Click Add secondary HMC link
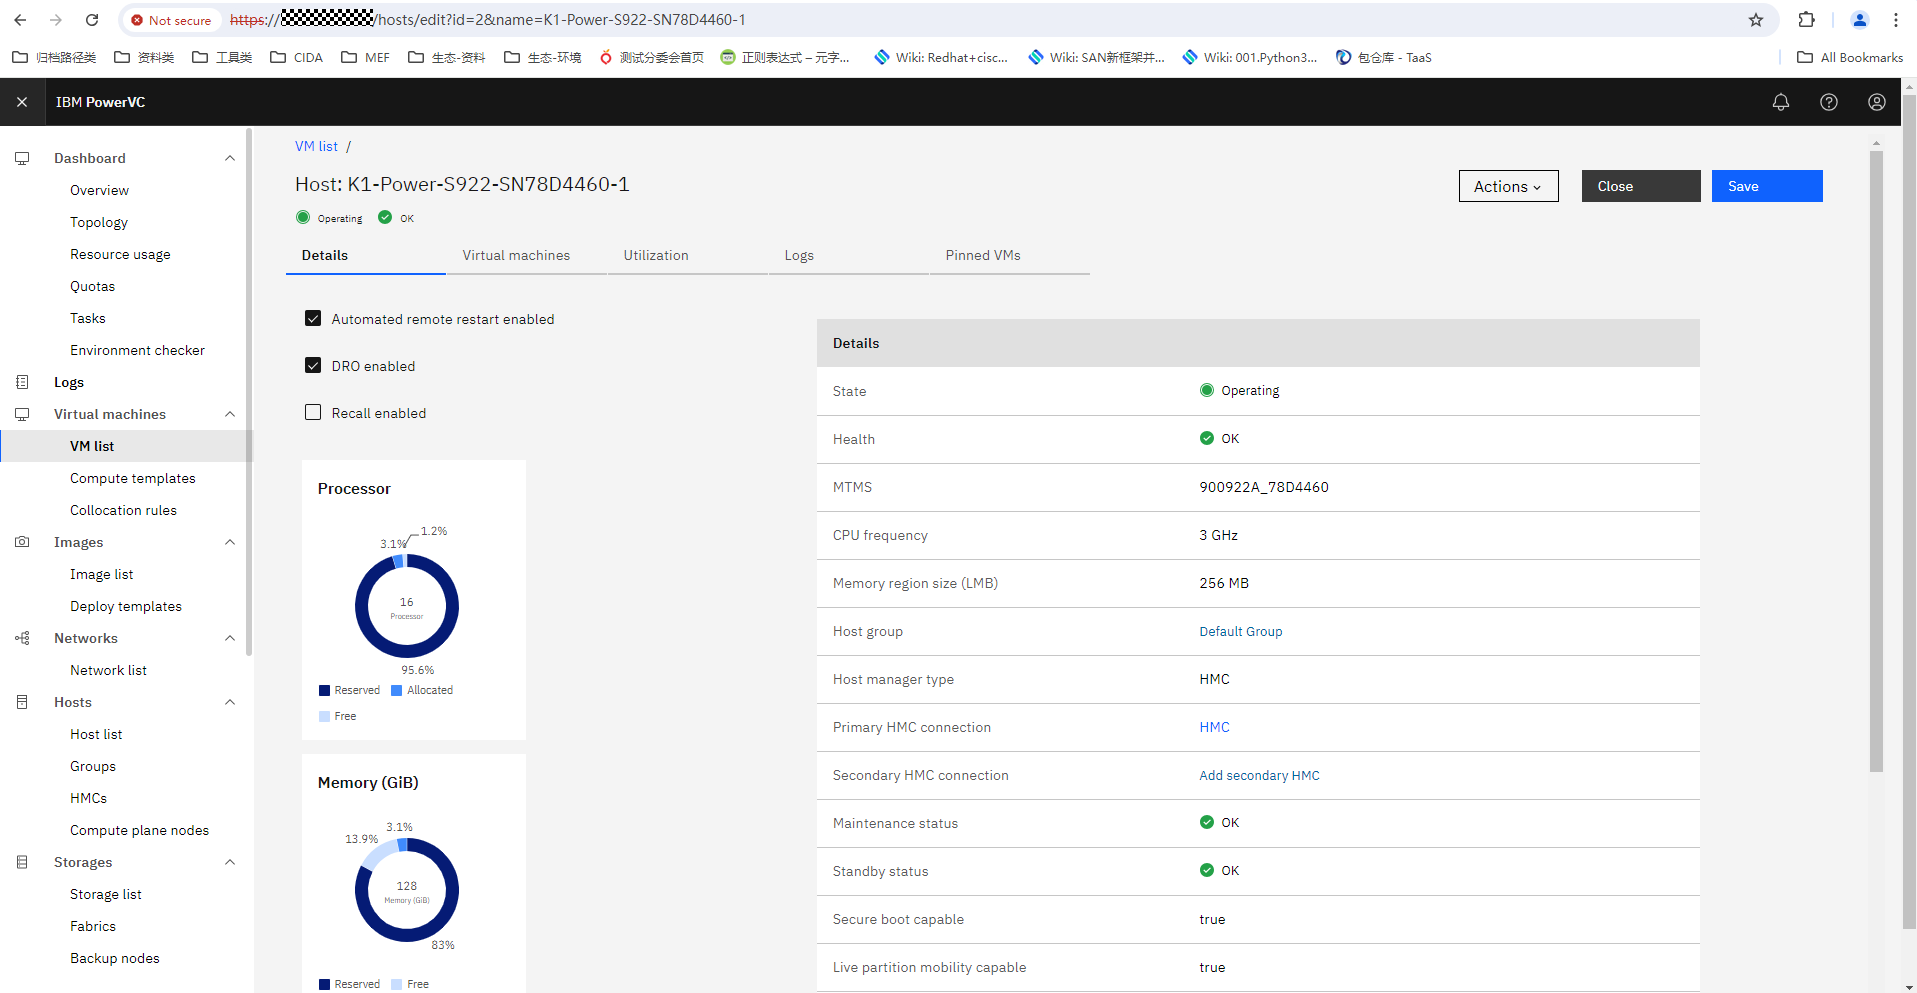This screenshot has width=1917, height=993. (1259, 775)
